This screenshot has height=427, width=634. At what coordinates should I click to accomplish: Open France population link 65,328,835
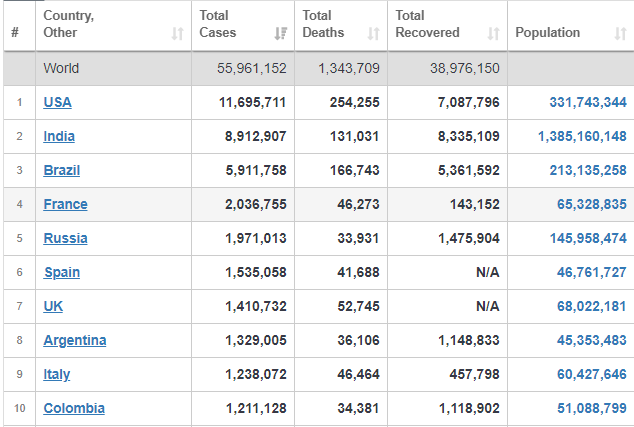point(592,204)
